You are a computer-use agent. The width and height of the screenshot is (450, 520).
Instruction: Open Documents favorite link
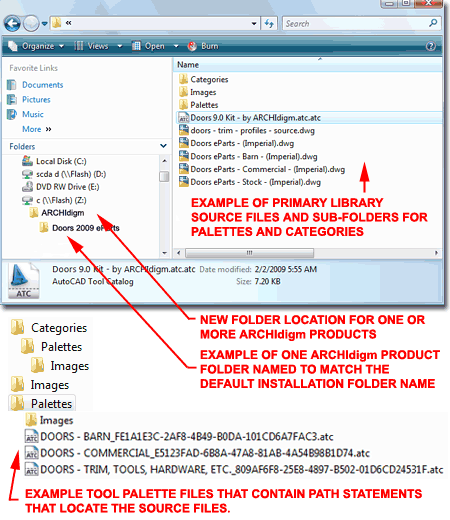[x=42, y=85]
